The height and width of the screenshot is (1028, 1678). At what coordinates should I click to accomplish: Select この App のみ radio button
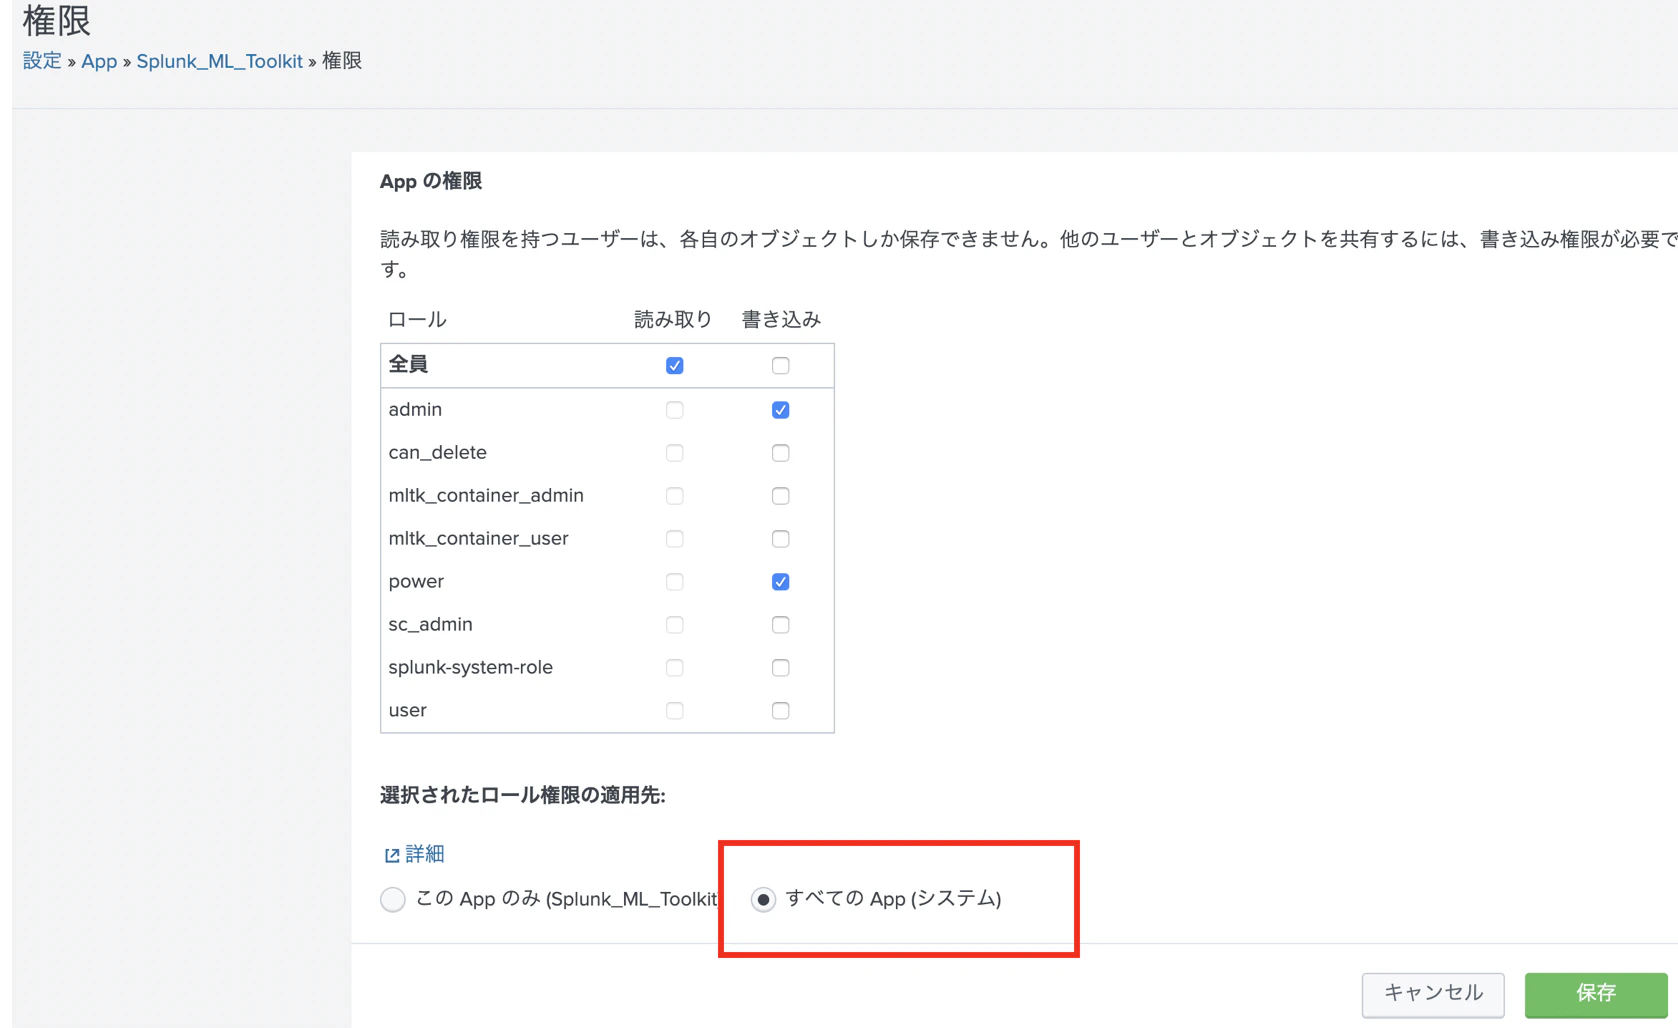(393, 899)
